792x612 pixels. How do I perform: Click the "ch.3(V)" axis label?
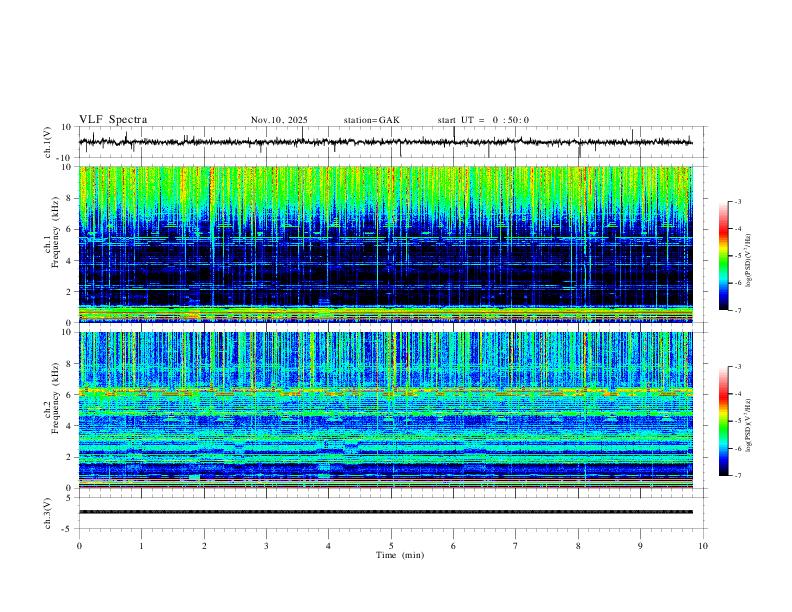click(x=48, y=513)
